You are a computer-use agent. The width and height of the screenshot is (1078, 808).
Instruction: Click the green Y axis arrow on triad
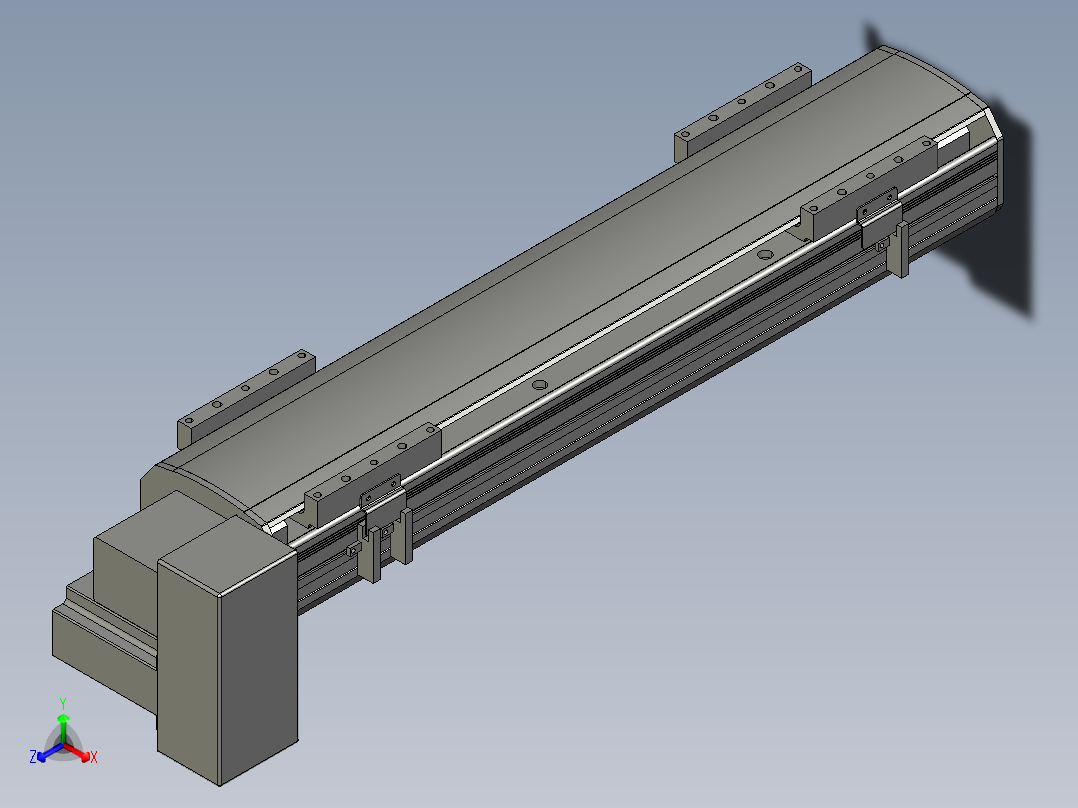click(x=63, y=729)
